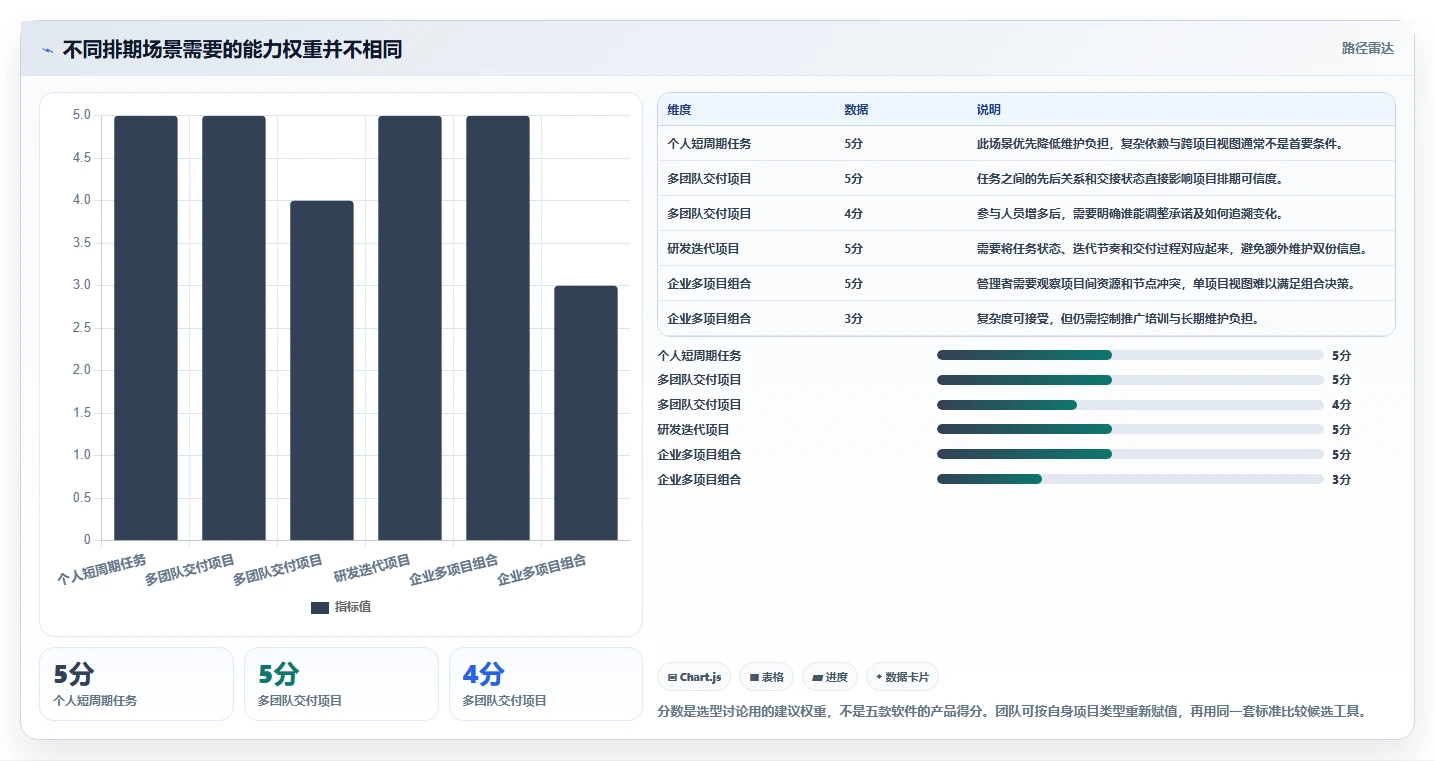Image resolution: width=1435 pixels, height=761 pixels.
Task: Click table cell 研发迭代项目
Action: [703, 249]
